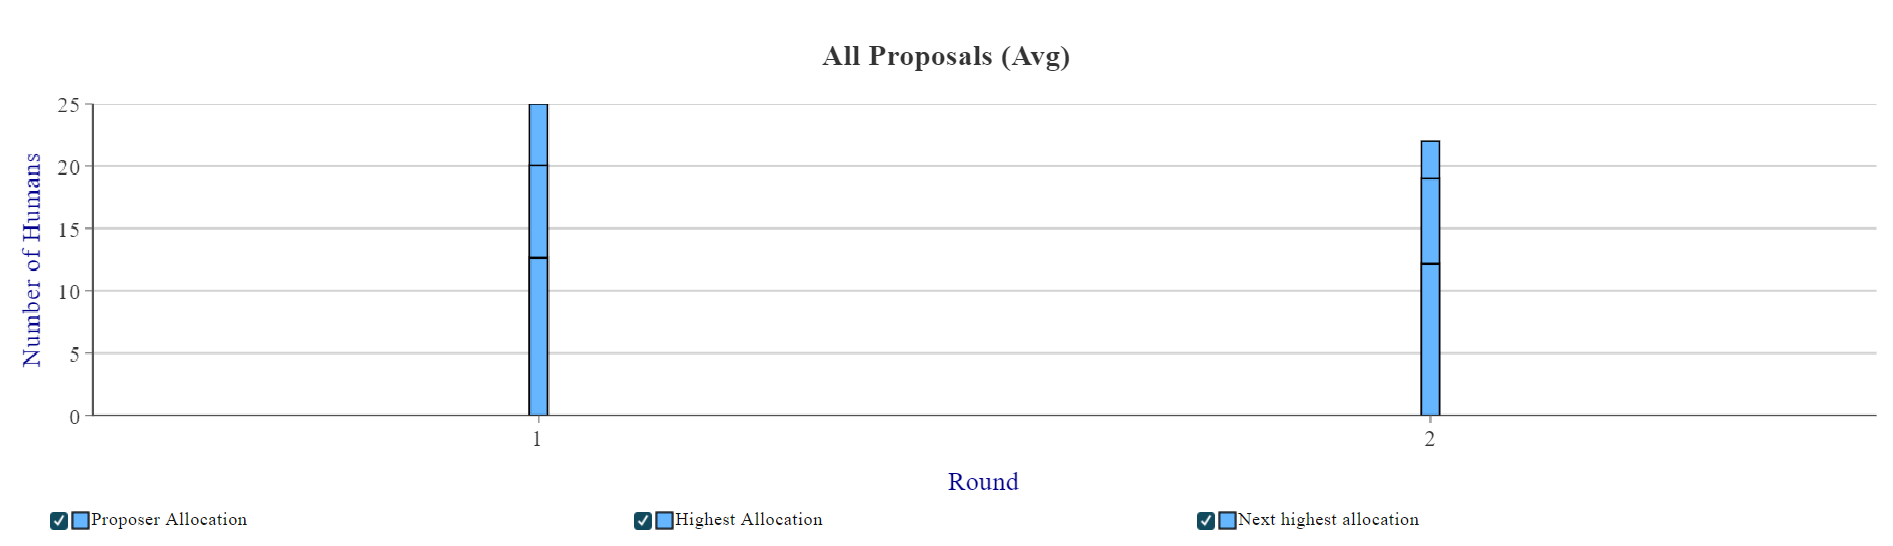Click the Proposer Allocation legend label
Screen dimensions: 1893x546
click(x=169, y=520)
